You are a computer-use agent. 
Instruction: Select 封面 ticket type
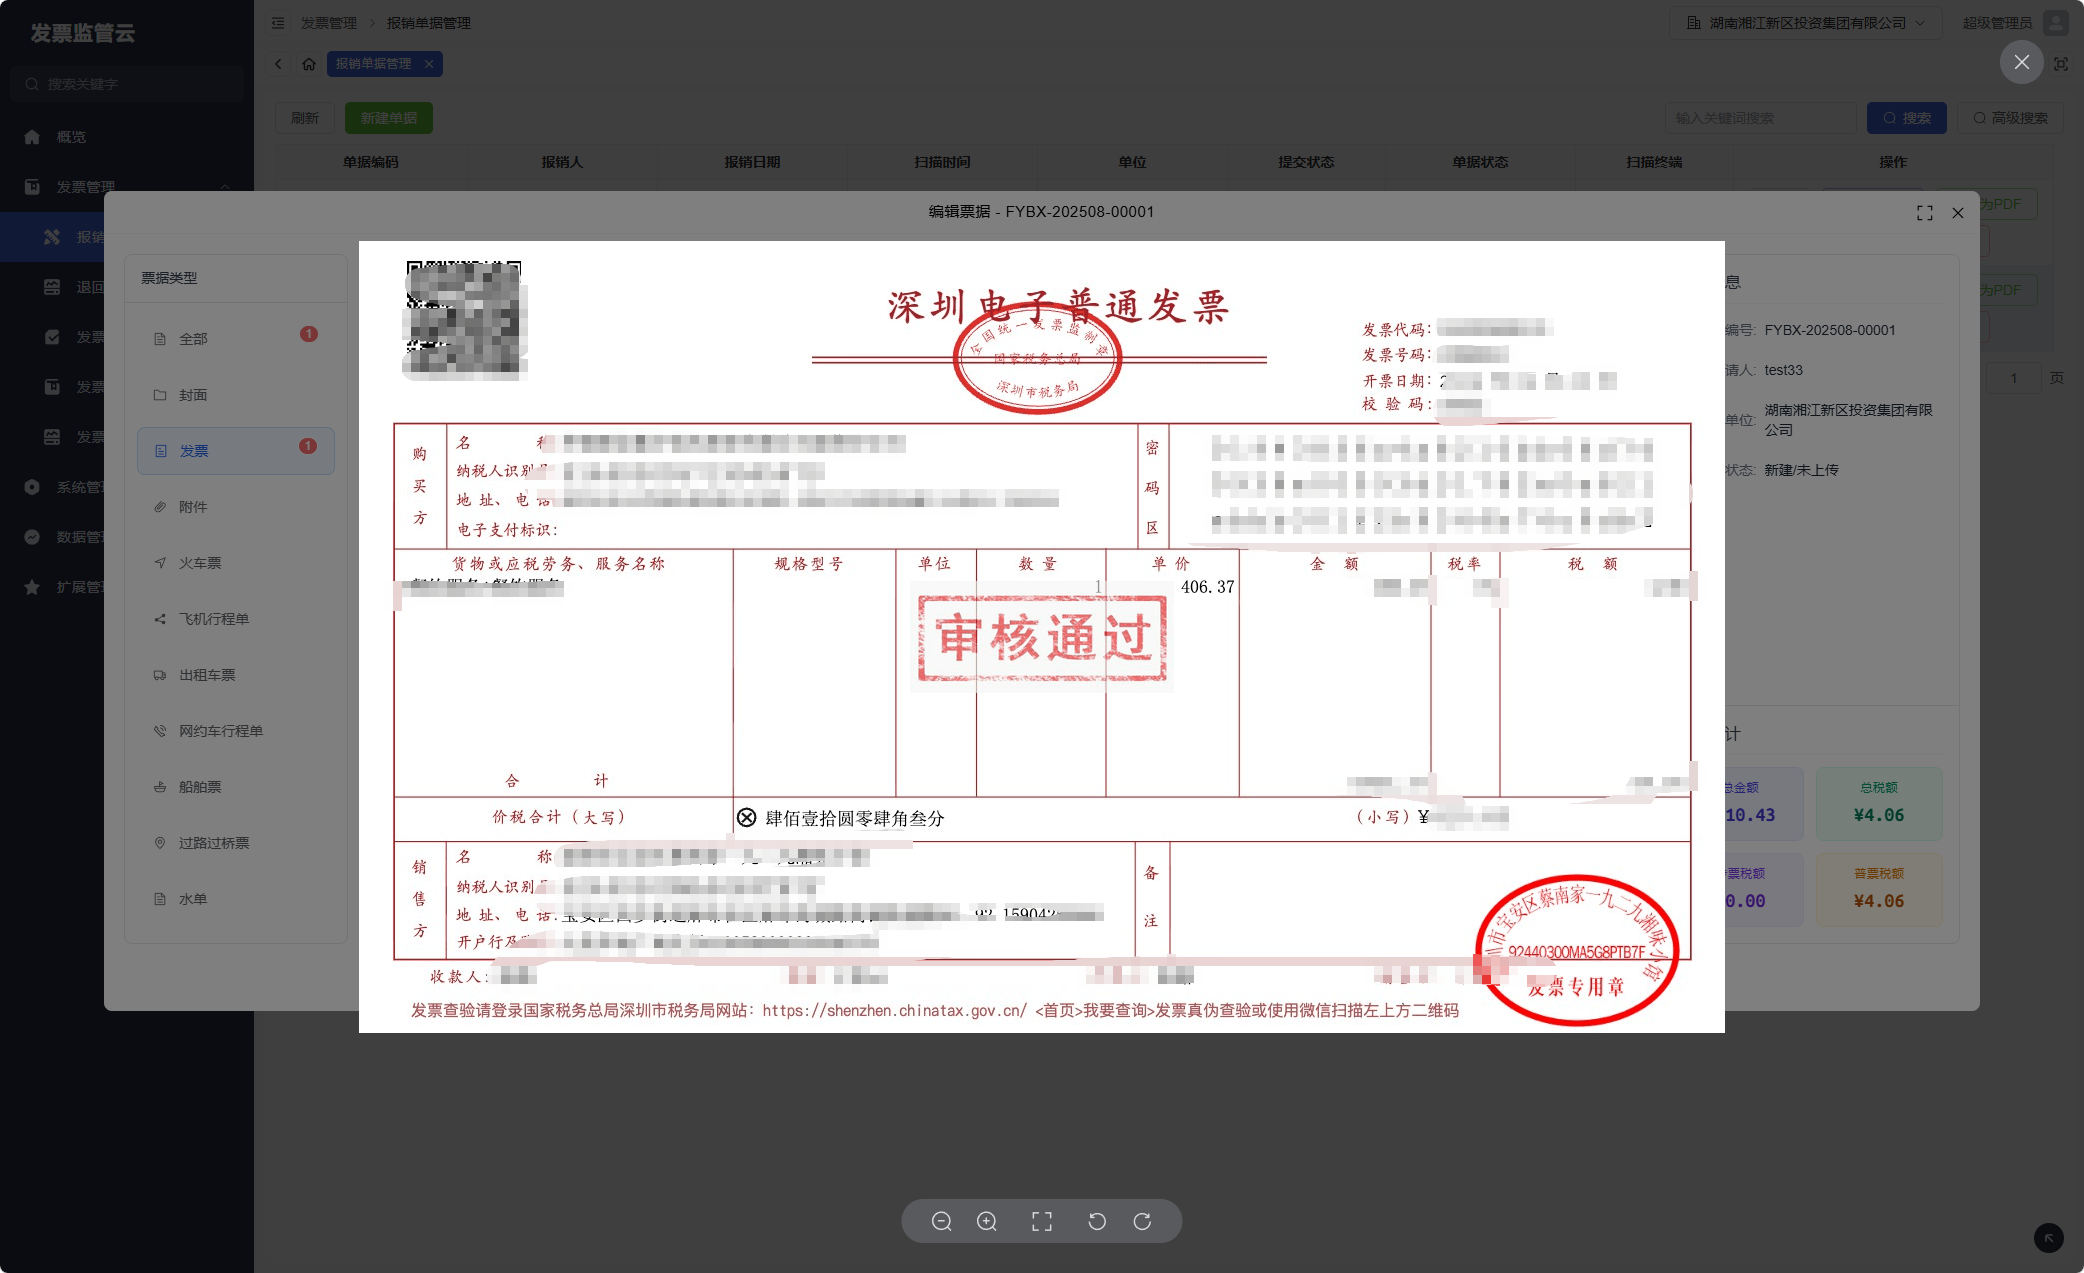click(236, 395)
